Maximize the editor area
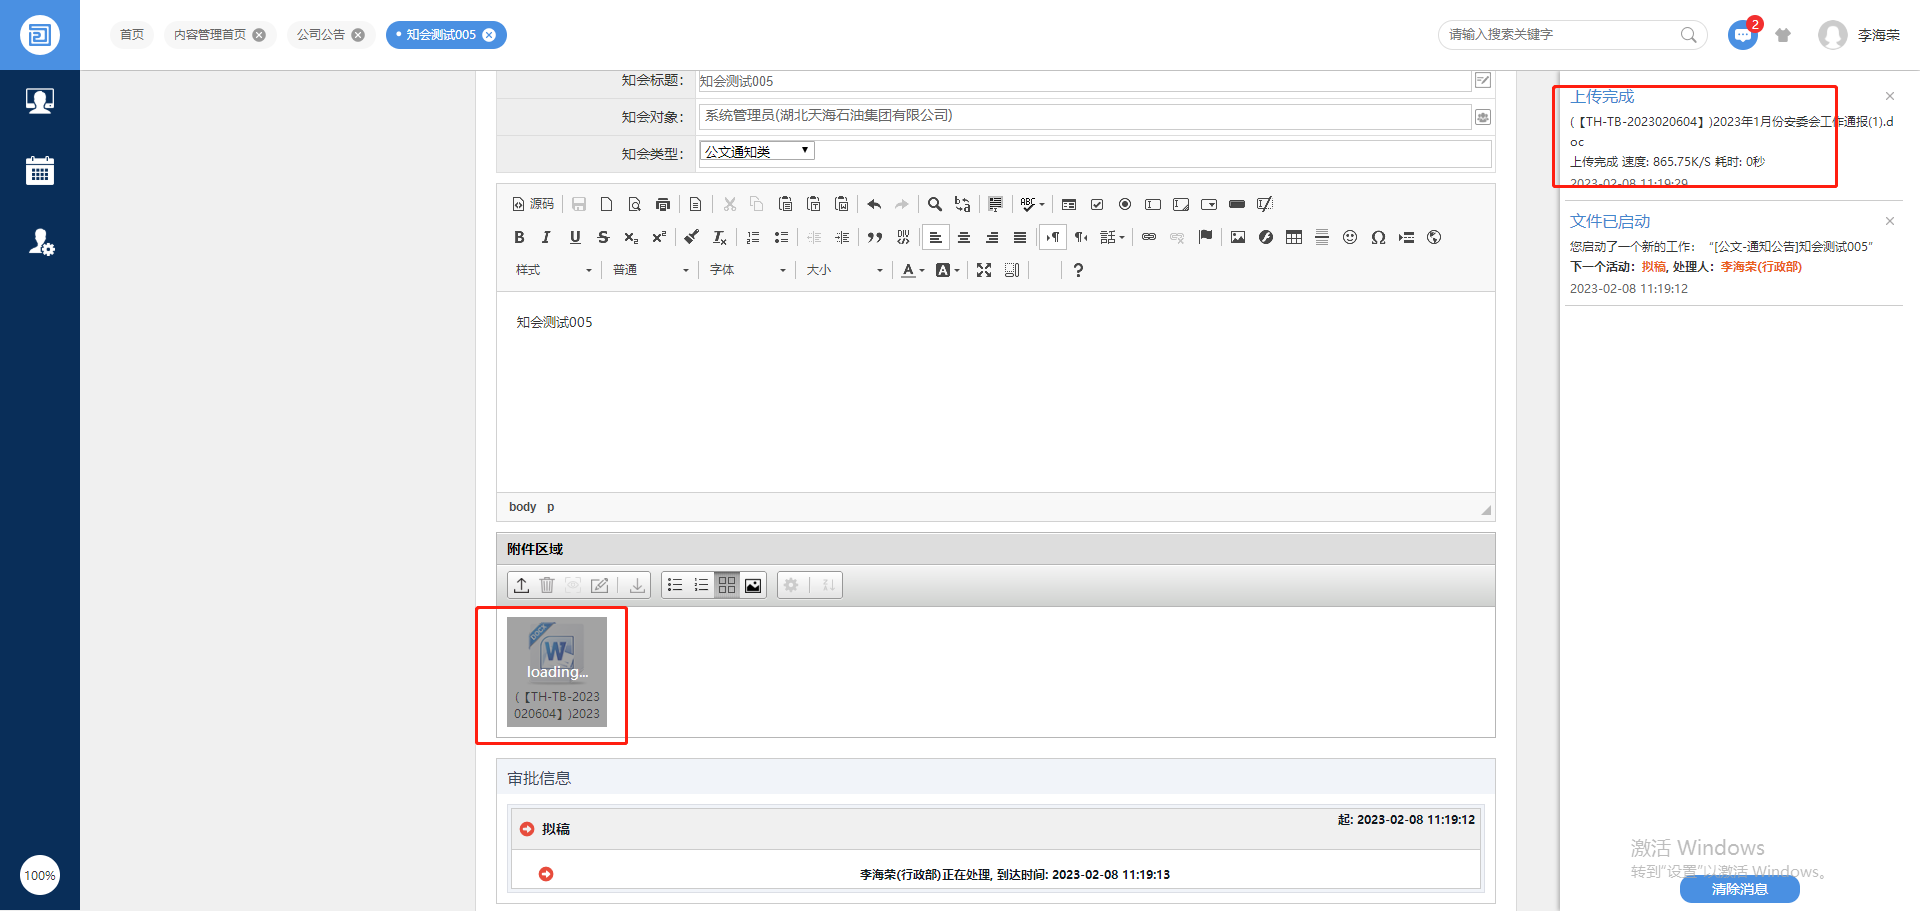 pyautogui.click(x=984, y=270)
